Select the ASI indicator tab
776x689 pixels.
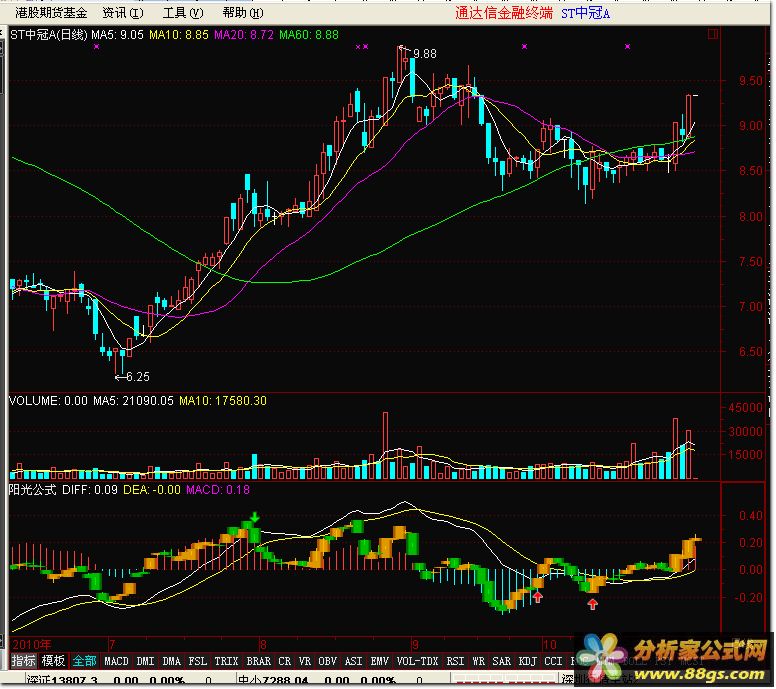click(x=353, y=661)
